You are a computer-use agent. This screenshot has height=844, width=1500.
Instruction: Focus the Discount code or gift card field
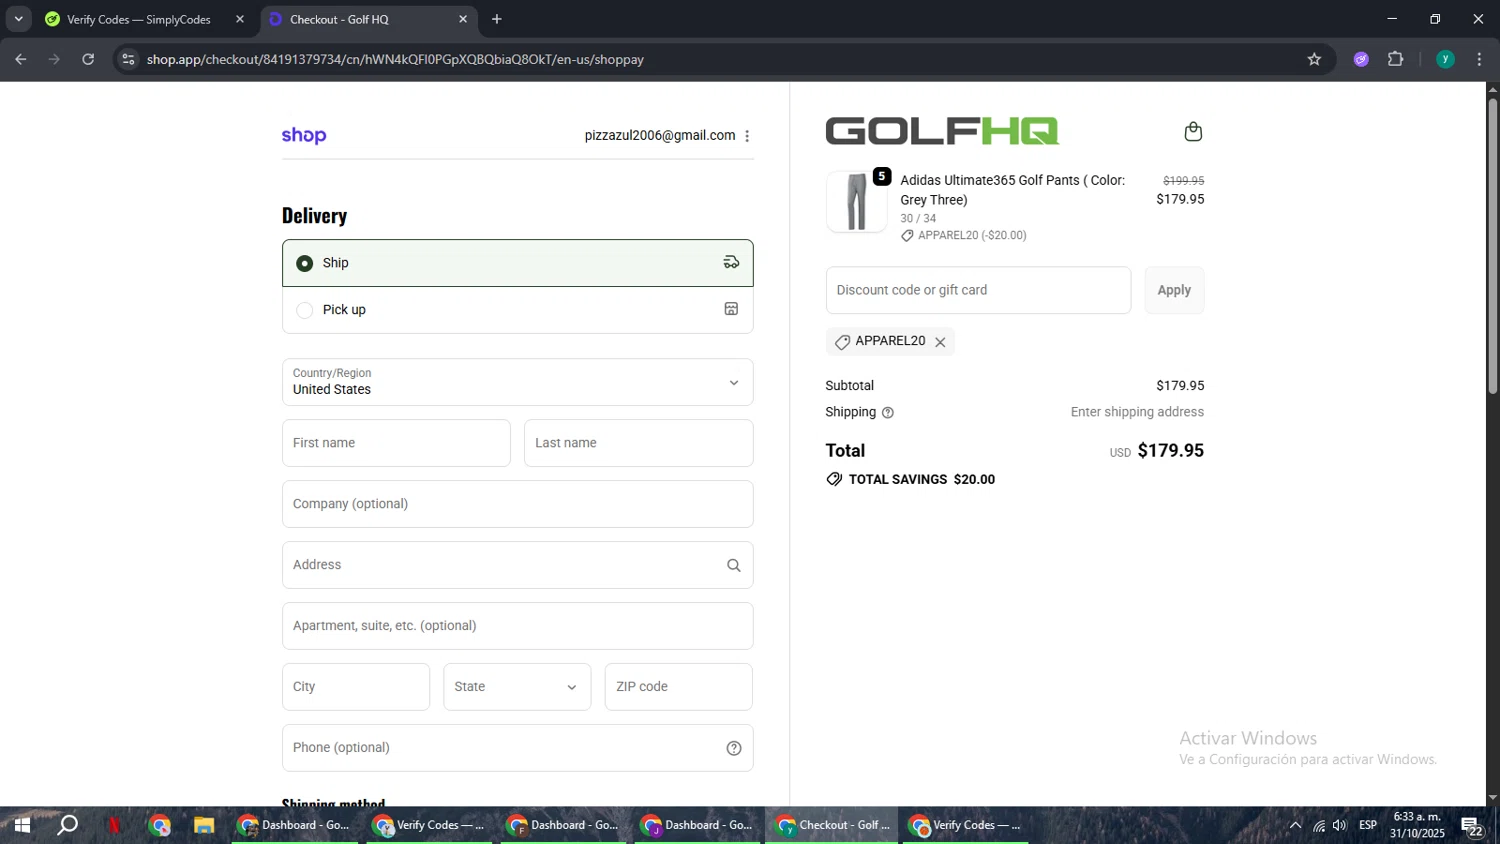[x=978, y=290]
